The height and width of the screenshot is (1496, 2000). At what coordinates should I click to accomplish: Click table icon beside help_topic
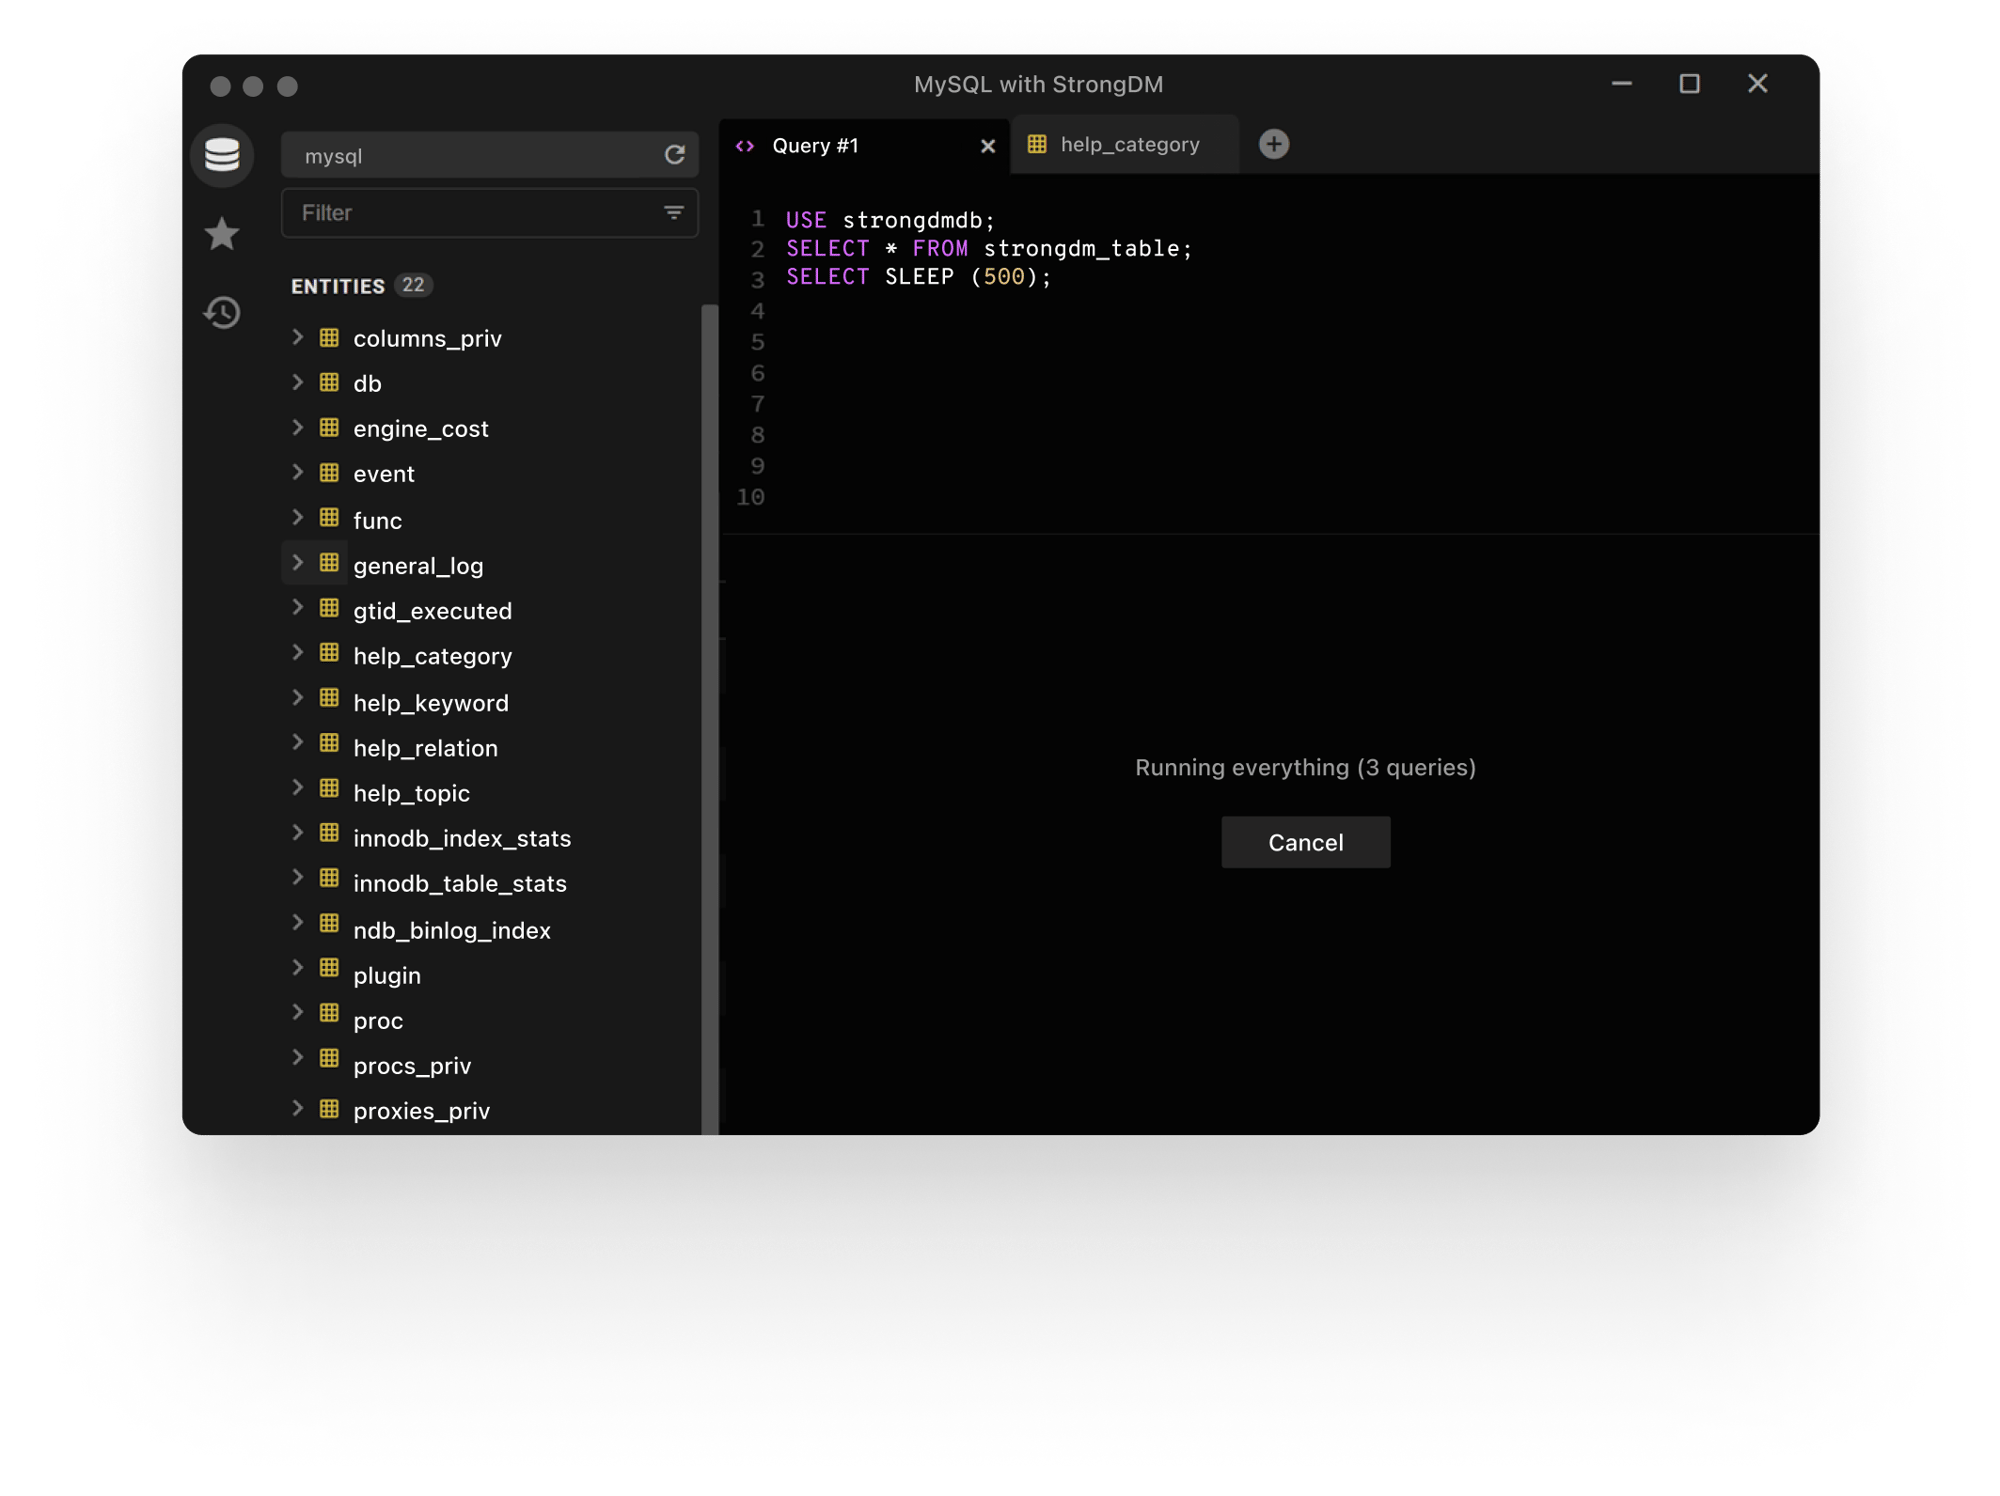(x=329, y=788)
